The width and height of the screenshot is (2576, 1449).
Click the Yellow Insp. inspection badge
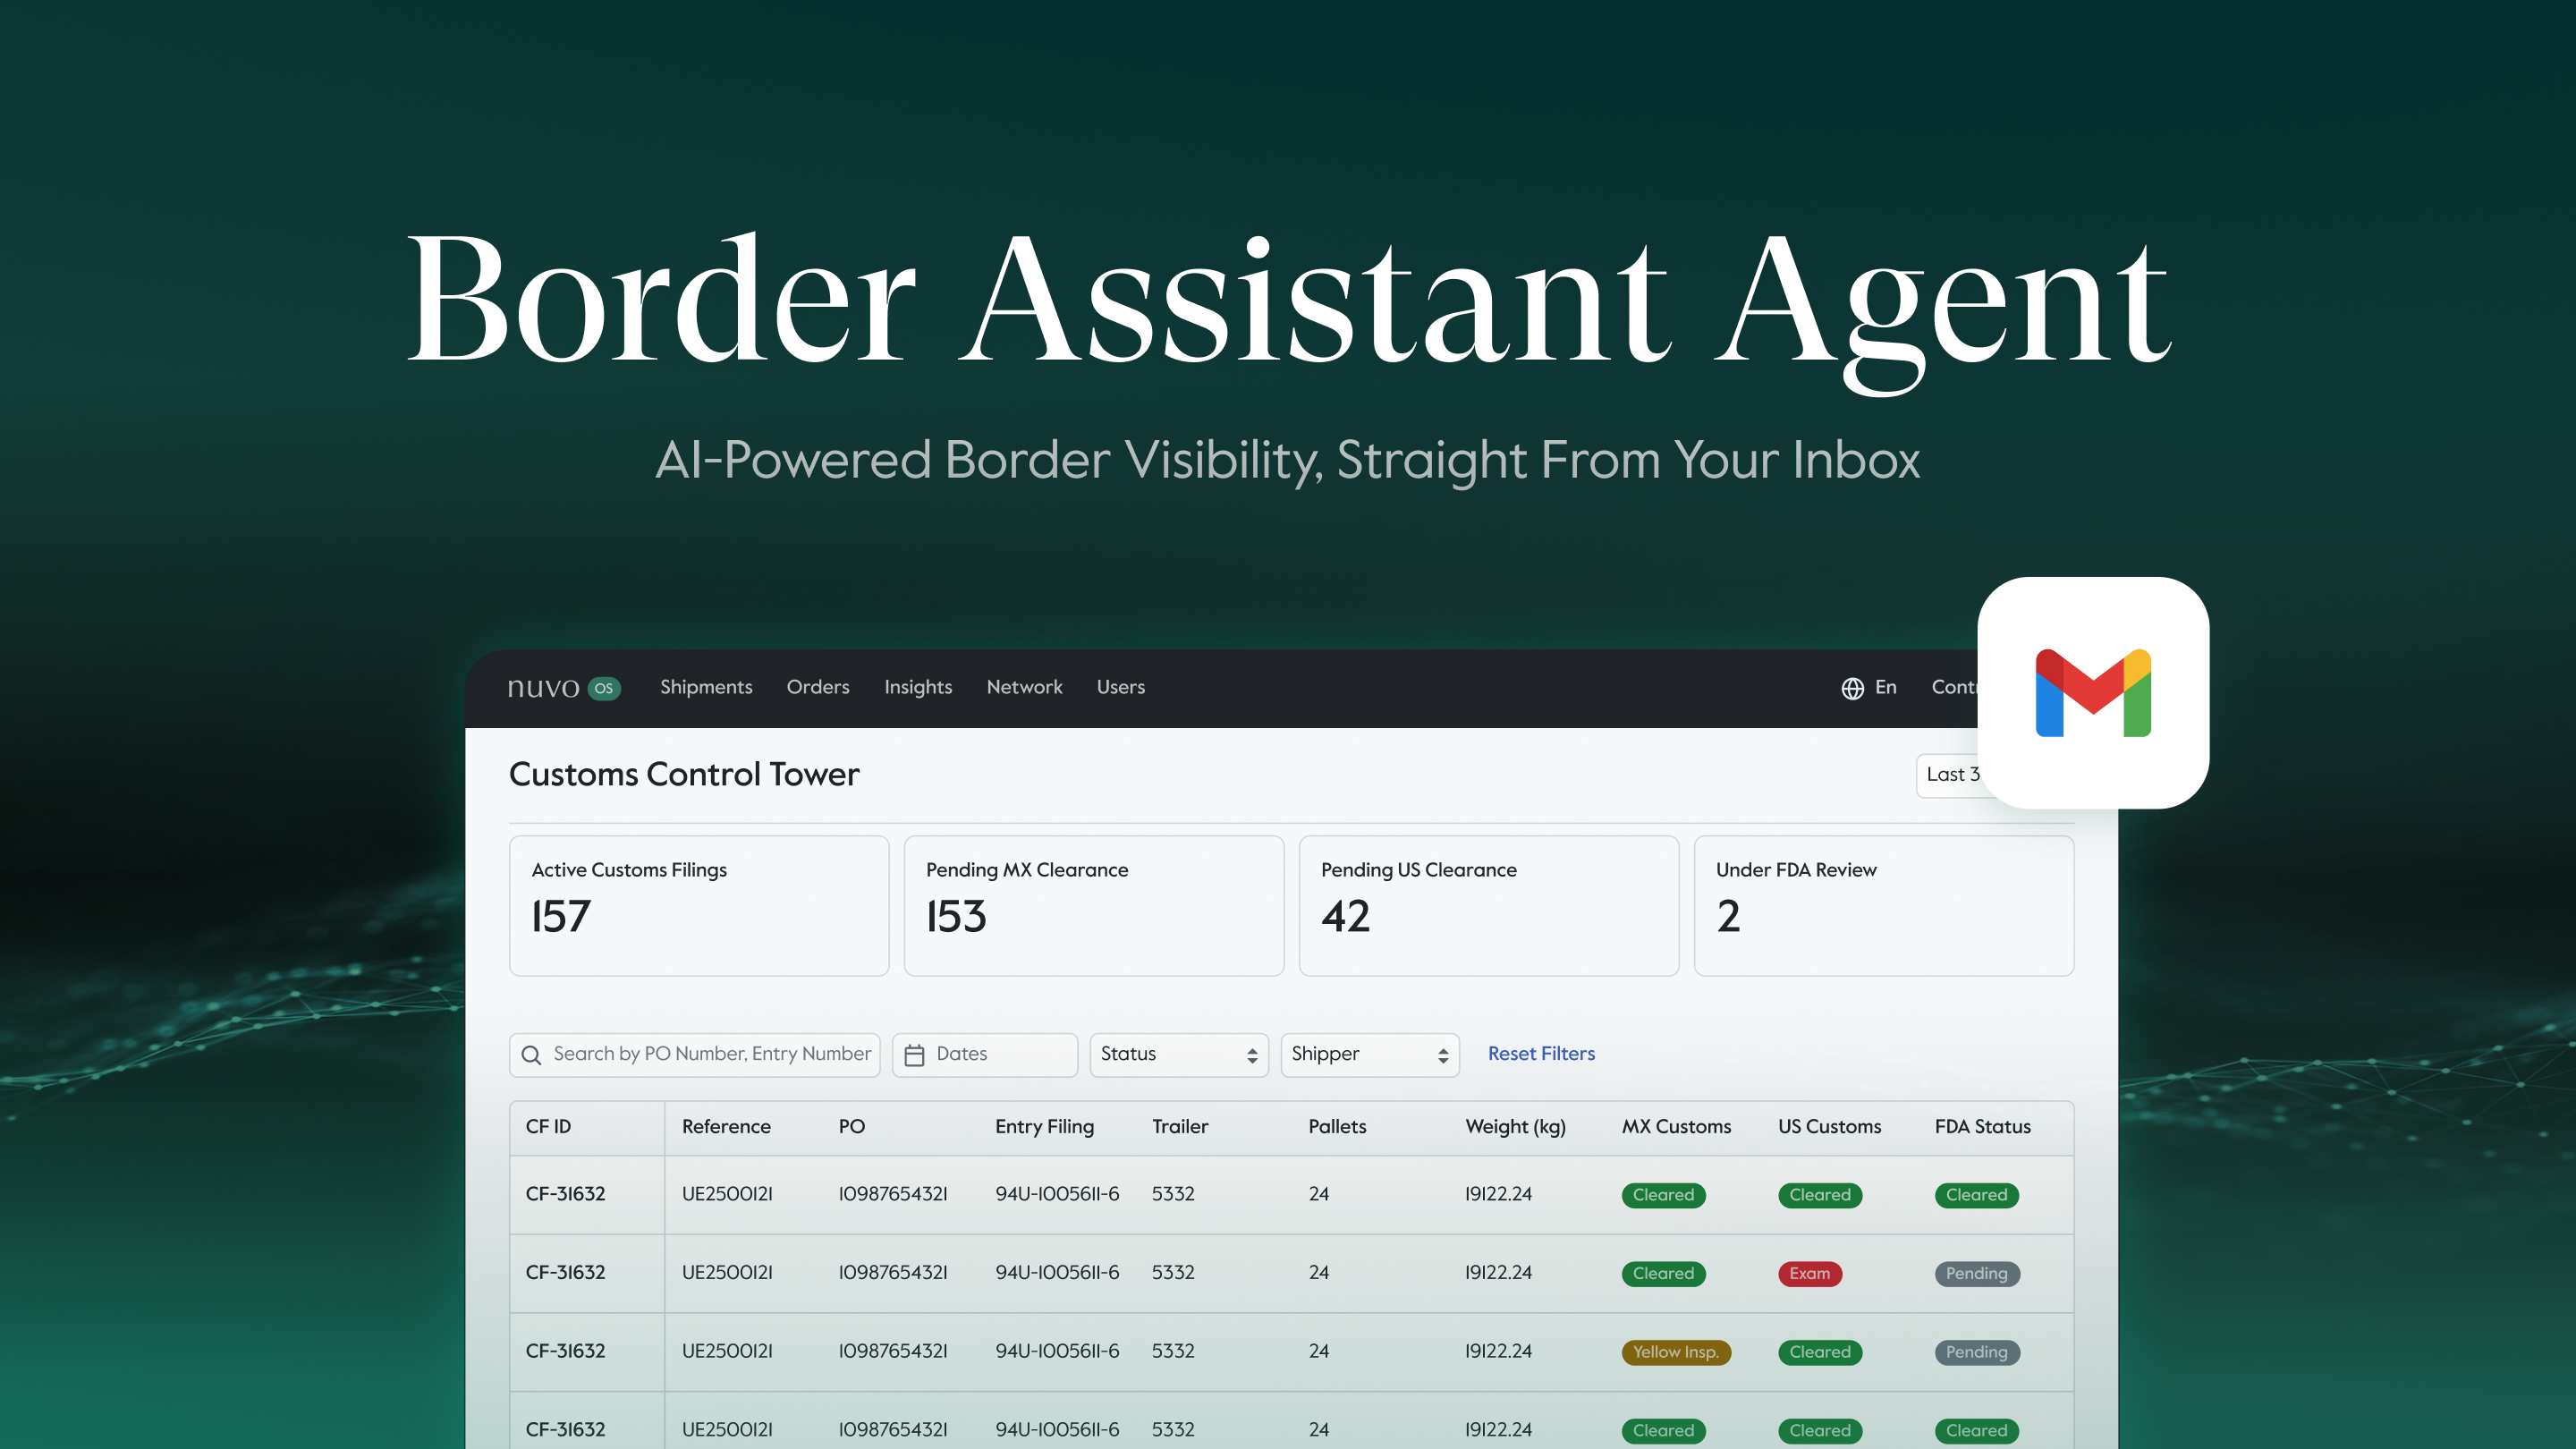1676,1352
